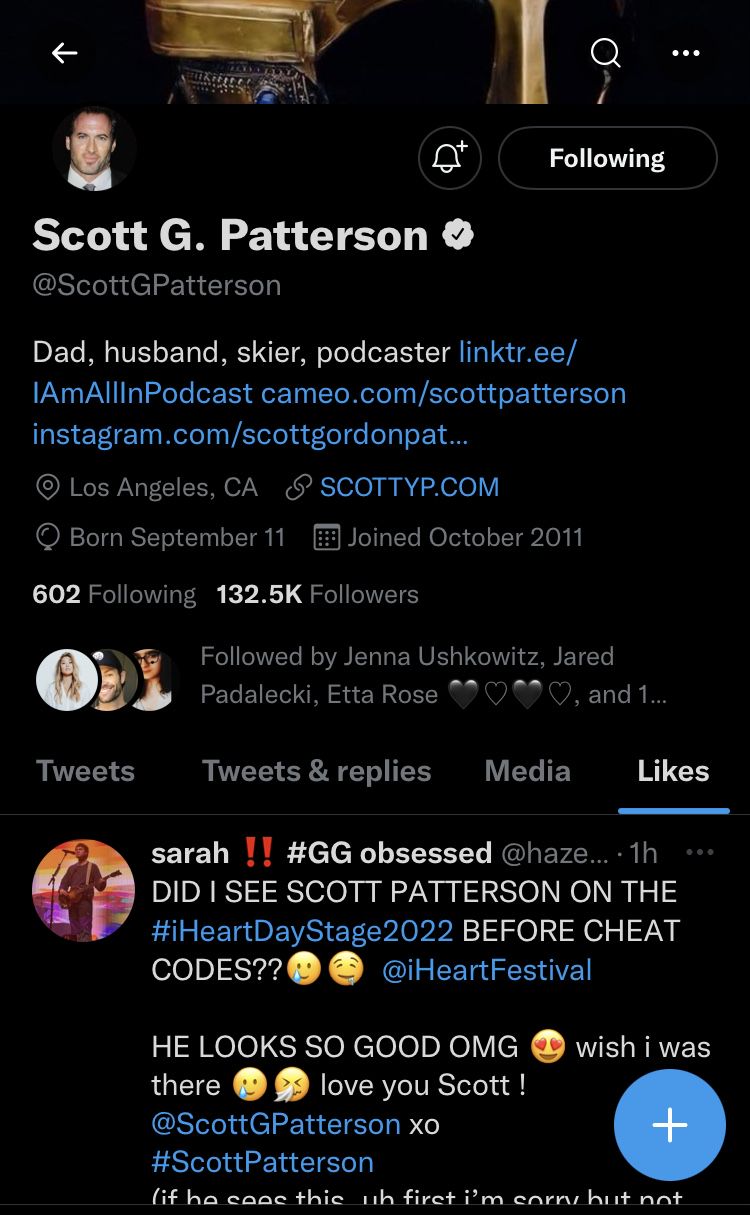Switch to the Tweets & replies tab

coord(316,771)
